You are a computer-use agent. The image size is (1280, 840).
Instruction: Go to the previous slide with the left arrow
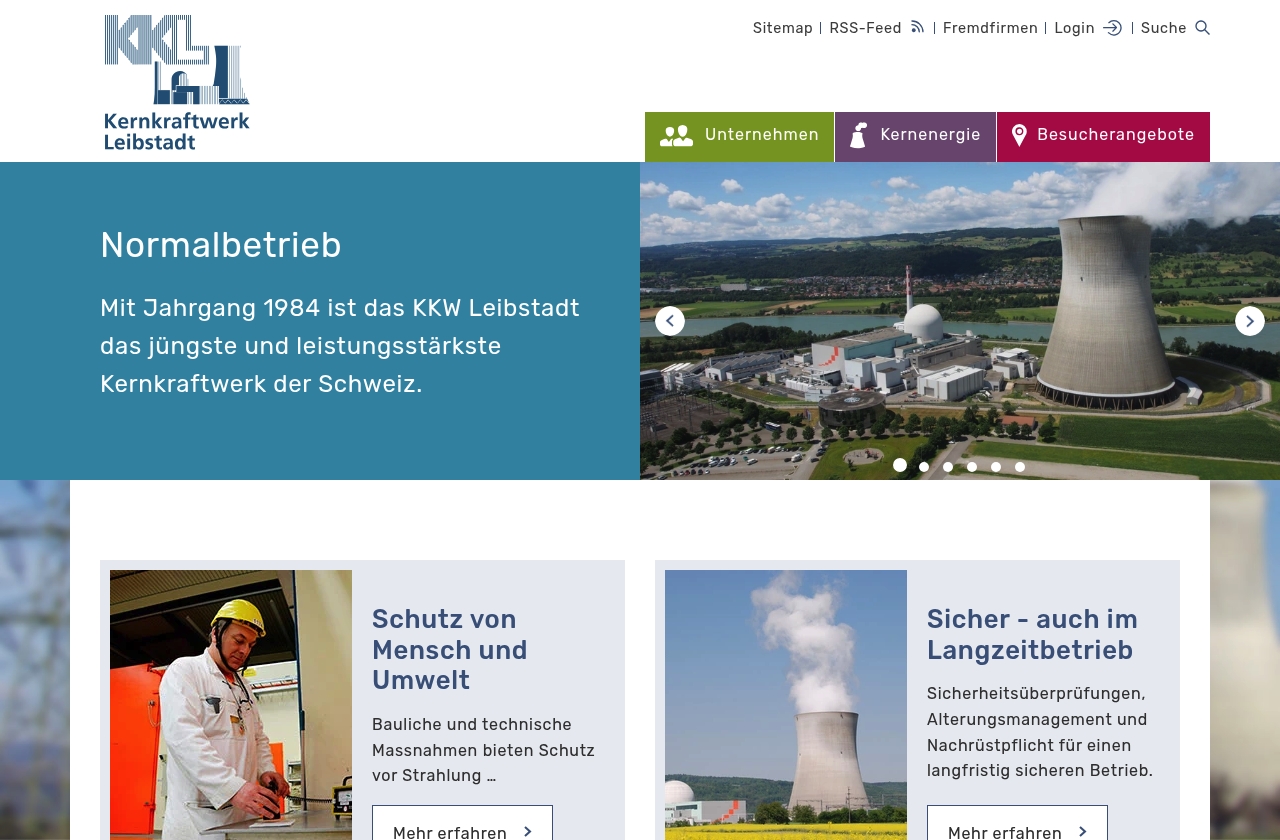click(670, 321)
